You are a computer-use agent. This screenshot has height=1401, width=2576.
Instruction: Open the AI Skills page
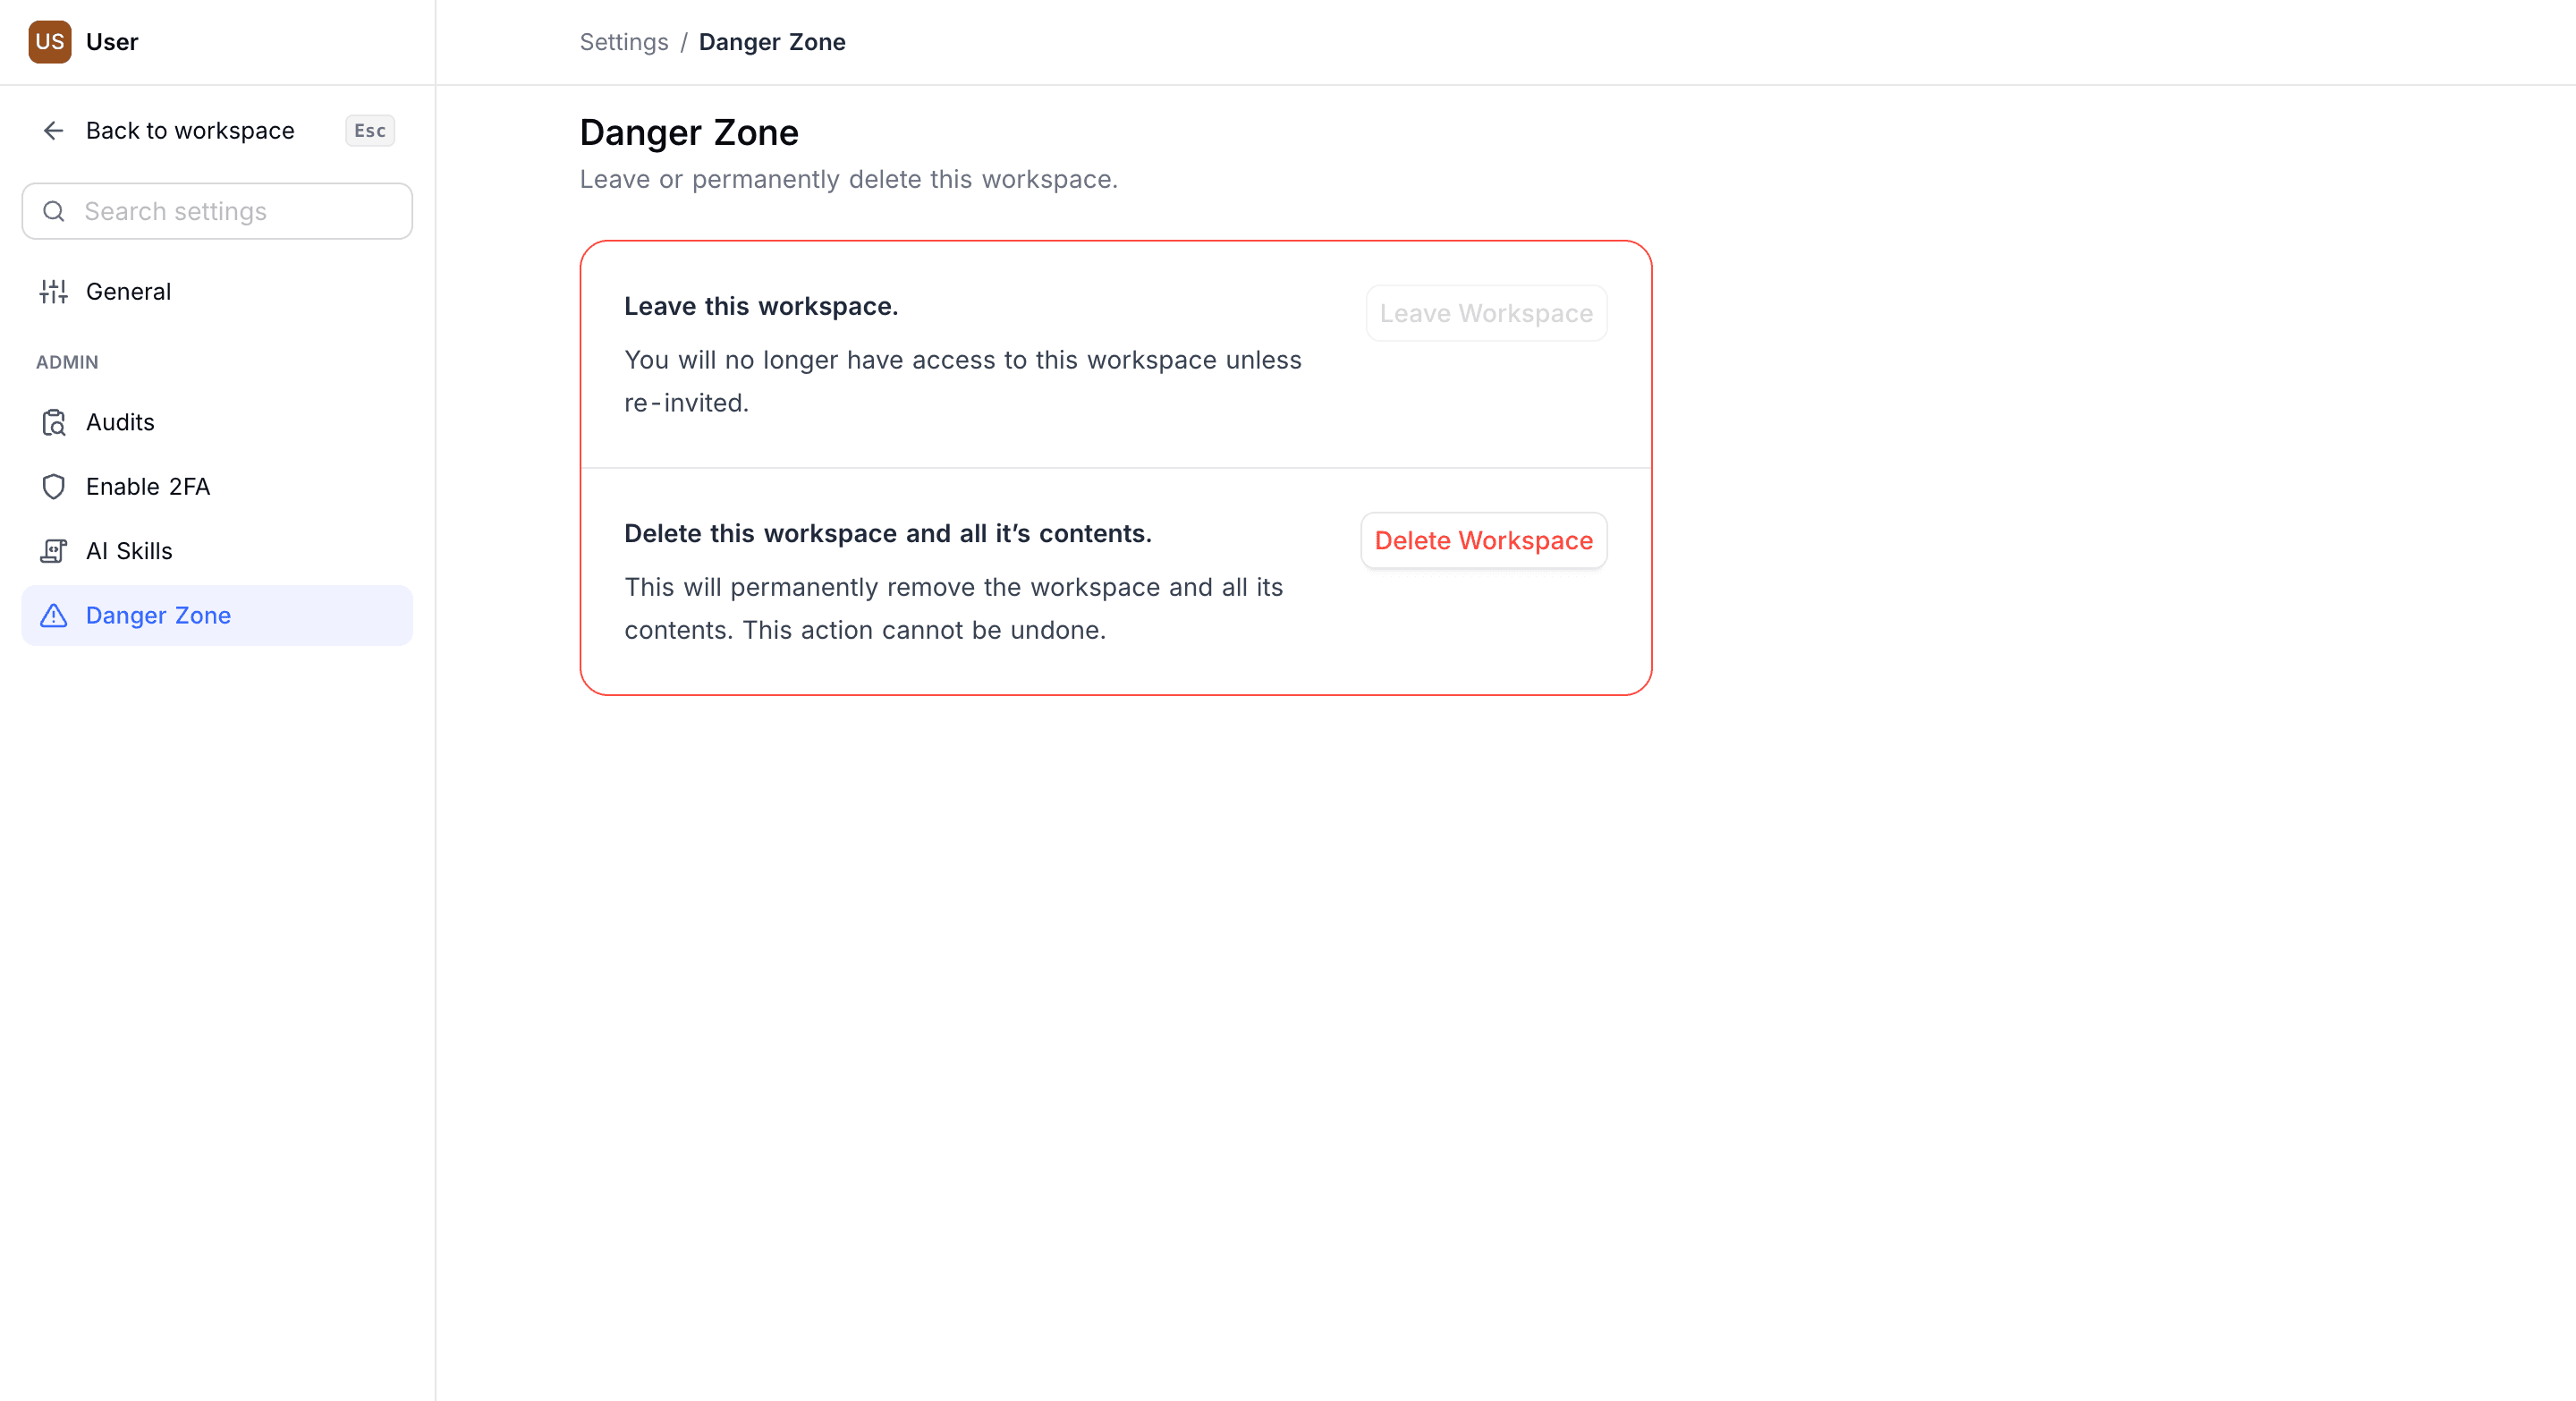217,551
